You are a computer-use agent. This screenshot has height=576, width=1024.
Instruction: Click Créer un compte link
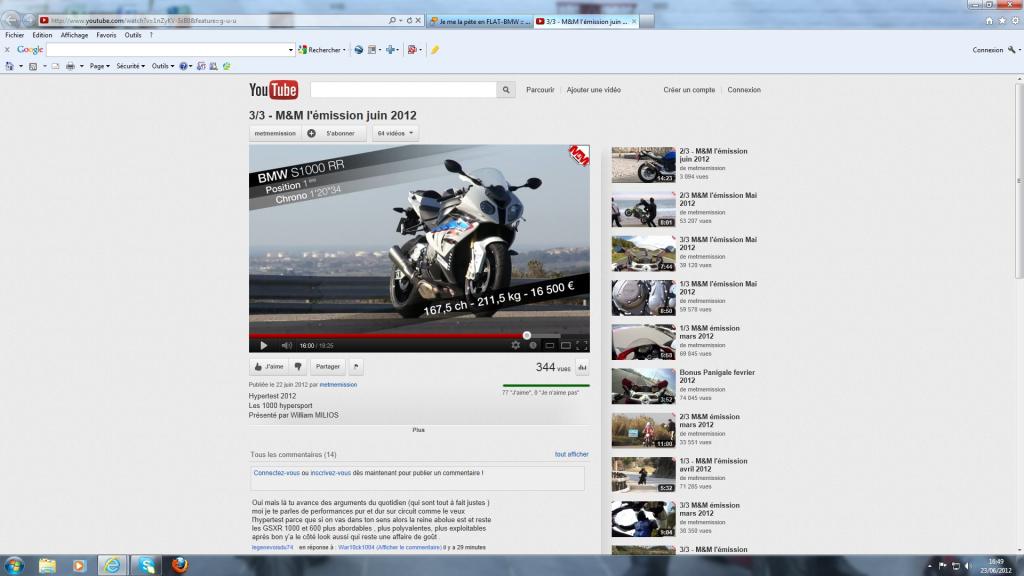(689, 90)
